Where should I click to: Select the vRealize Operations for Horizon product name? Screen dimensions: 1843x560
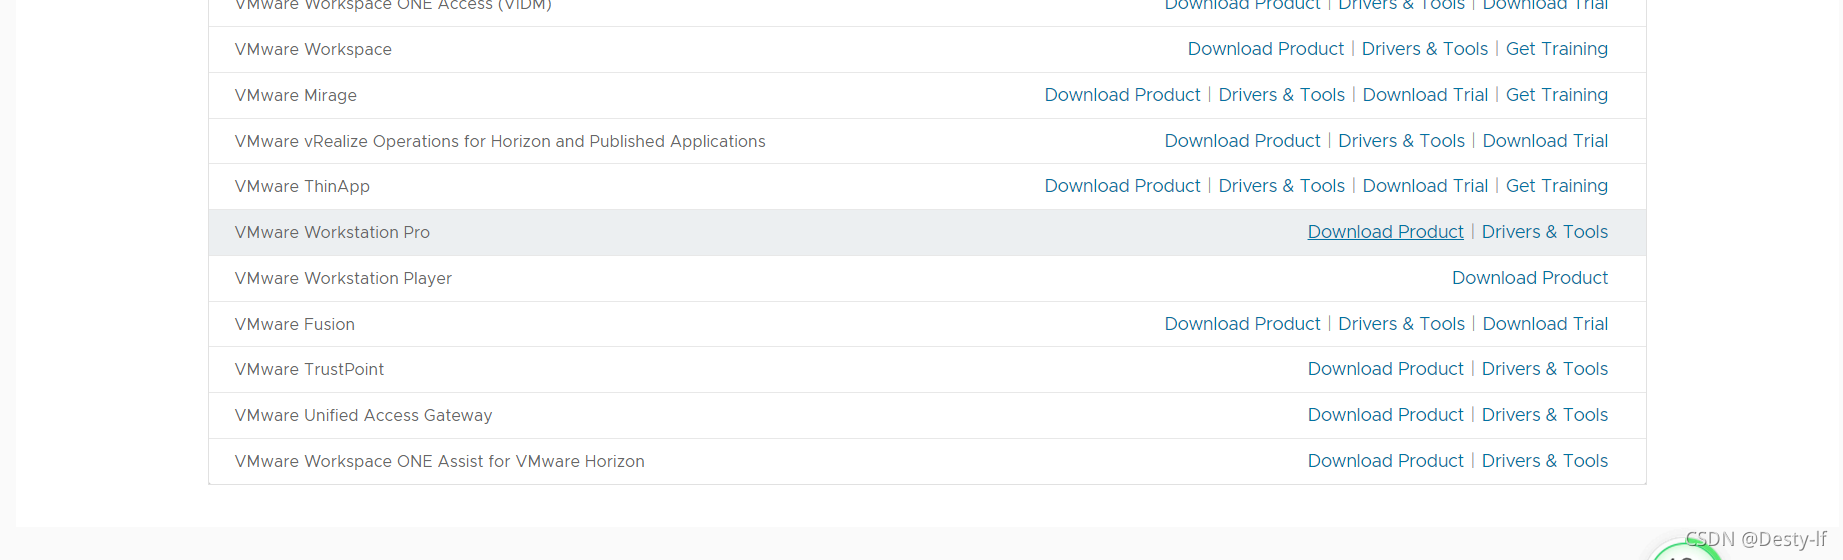500,142
